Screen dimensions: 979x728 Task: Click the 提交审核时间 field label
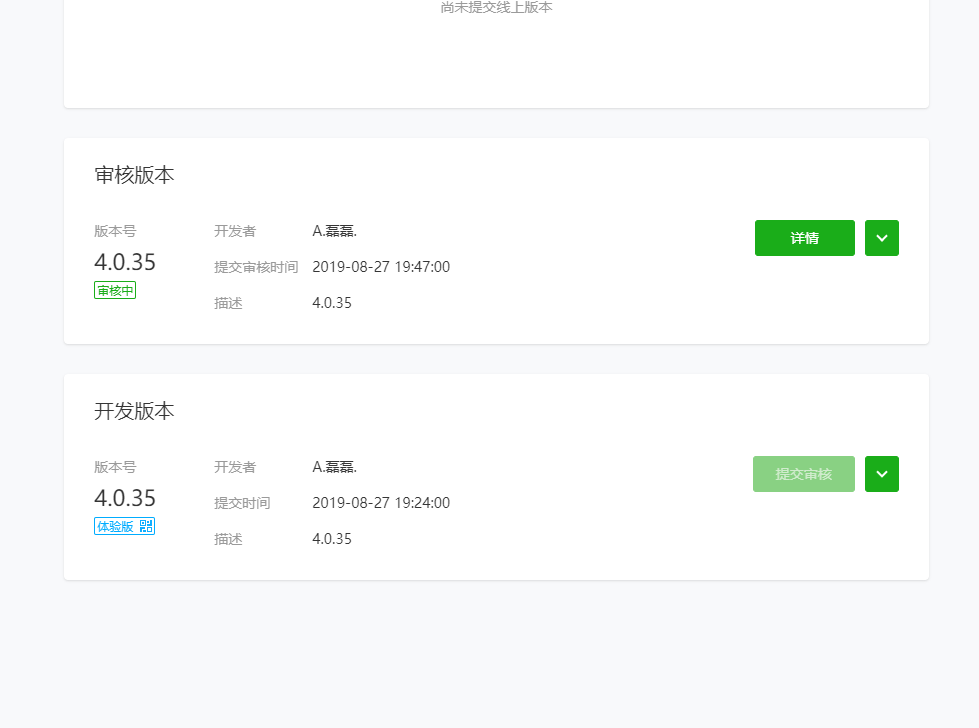coord(256,267)
